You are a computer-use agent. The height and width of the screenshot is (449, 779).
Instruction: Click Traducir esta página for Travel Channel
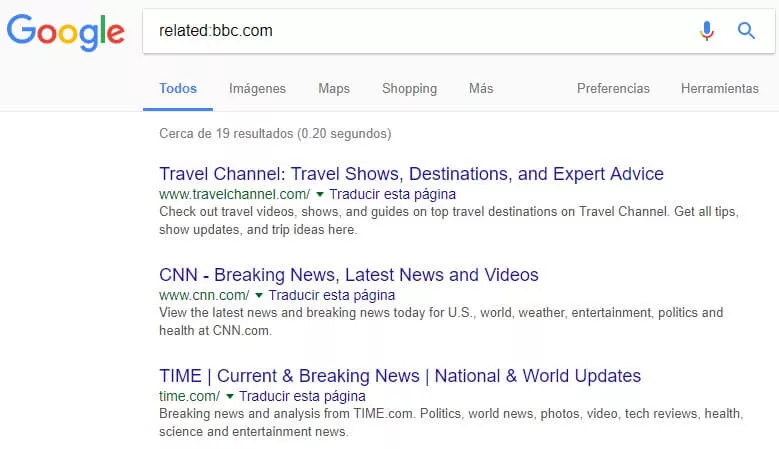(392, 194)
